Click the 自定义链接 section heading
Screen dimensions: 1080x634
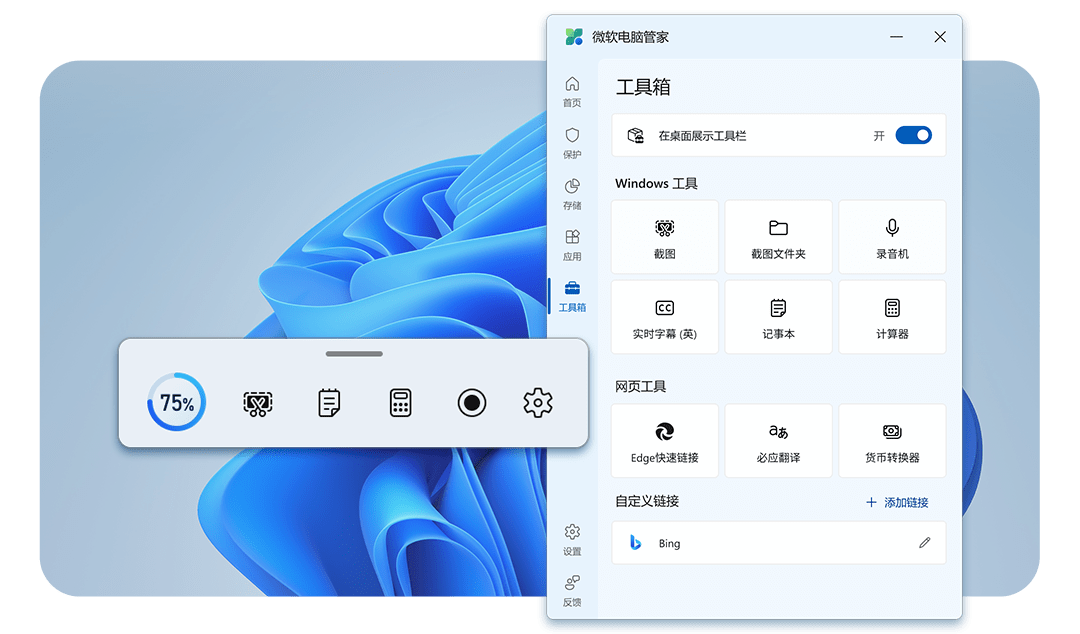click(647, 501)
